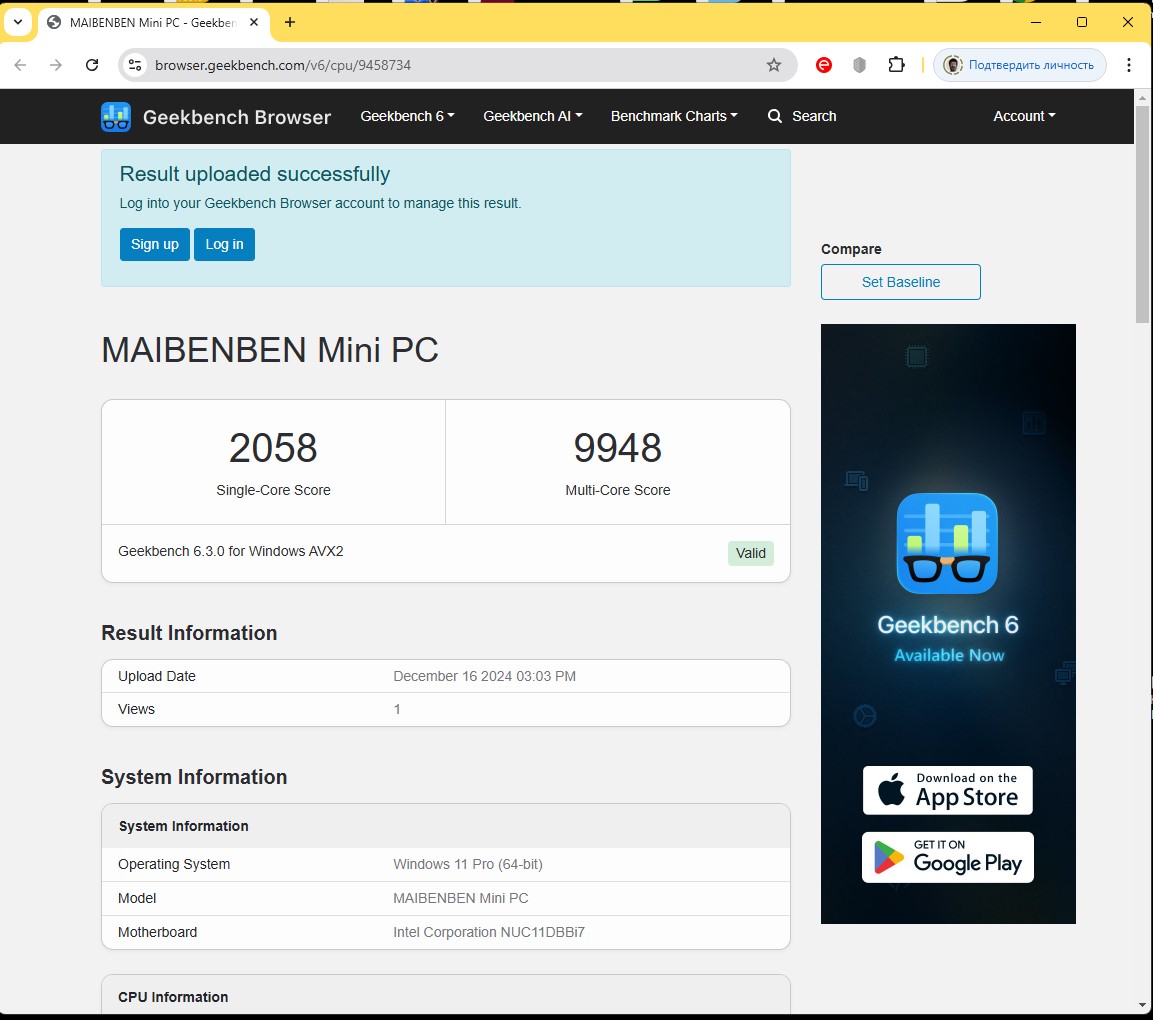This screenshot has height=1020, width=1153.
Task: Click the Sign up button
Action: point(155,244)
